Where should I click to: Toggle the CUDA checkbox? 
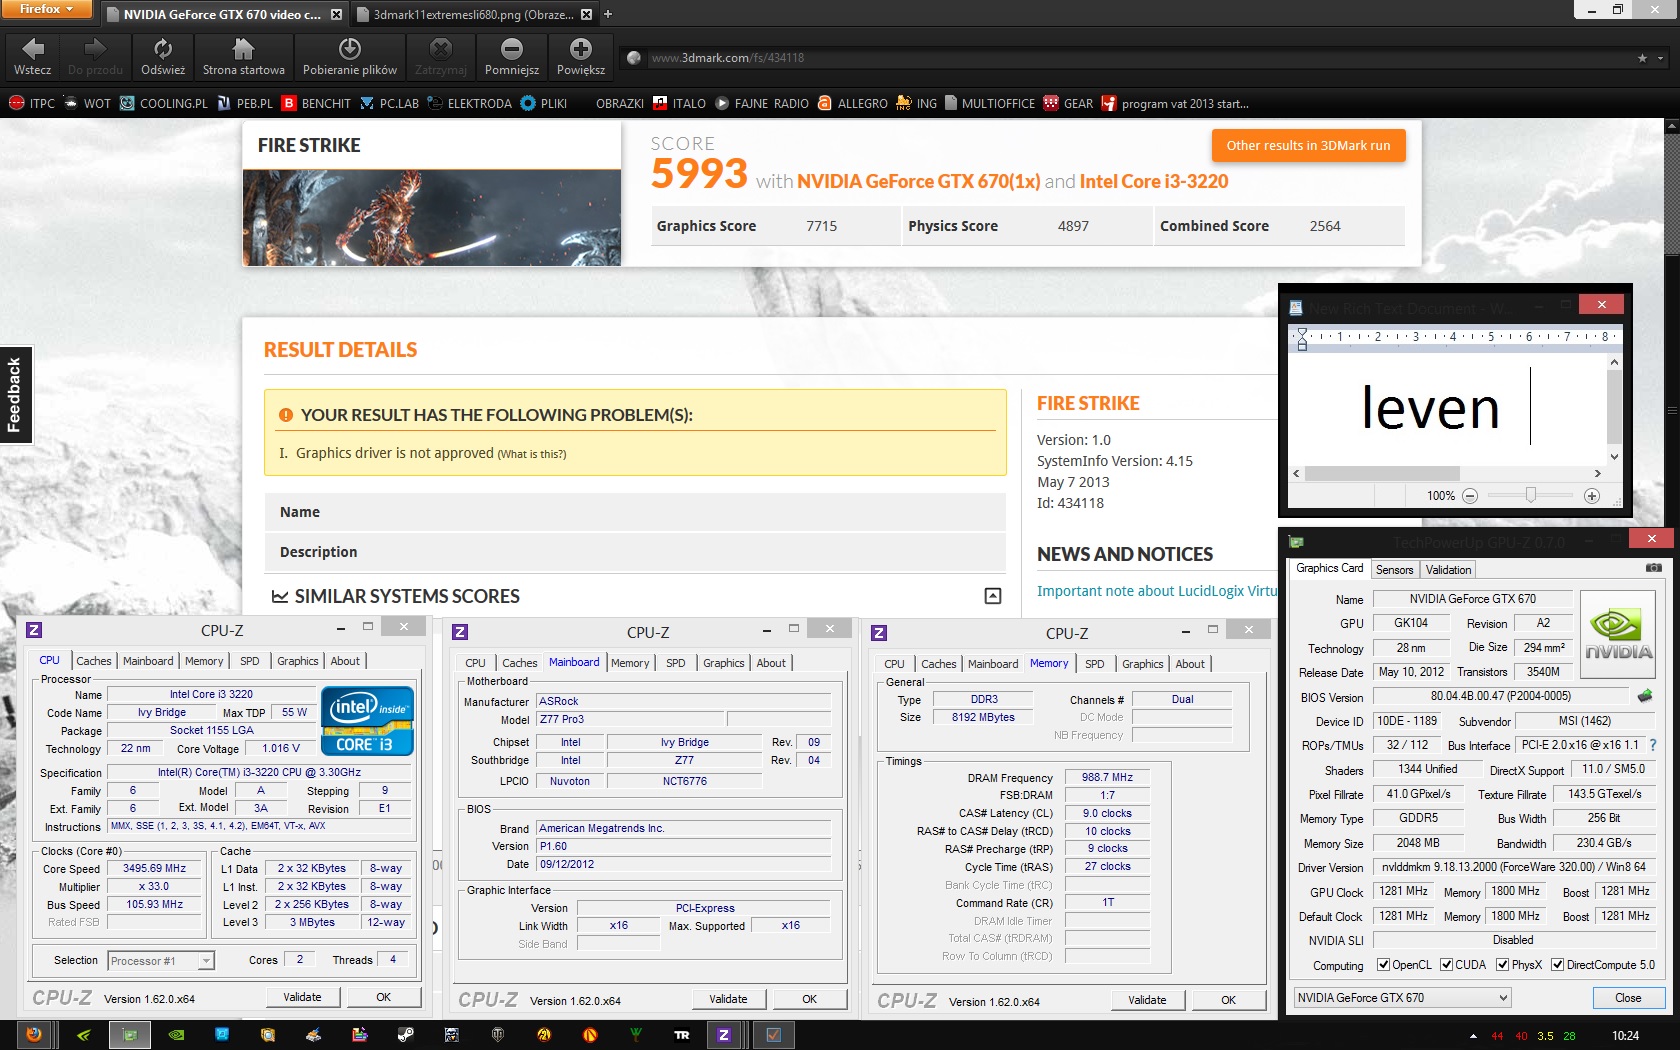(x=1446, y=965)
